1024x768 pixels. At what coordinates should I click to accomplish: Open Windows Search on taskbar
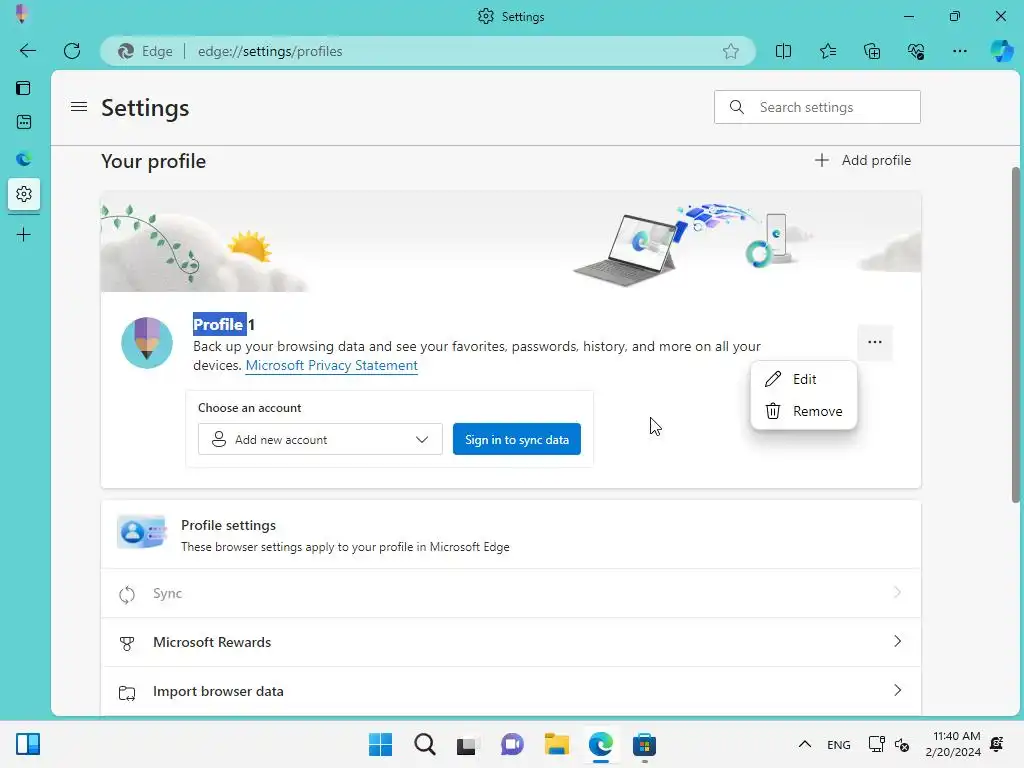click(x=424, y=744)
